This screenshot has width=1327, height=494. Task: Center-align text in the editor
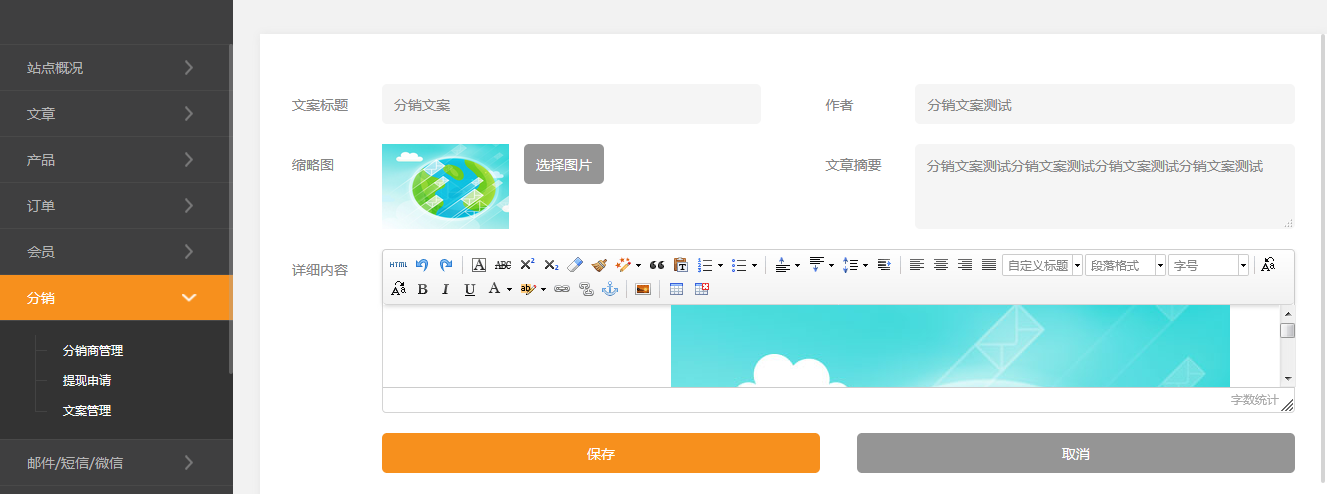(x=941, y=265)
